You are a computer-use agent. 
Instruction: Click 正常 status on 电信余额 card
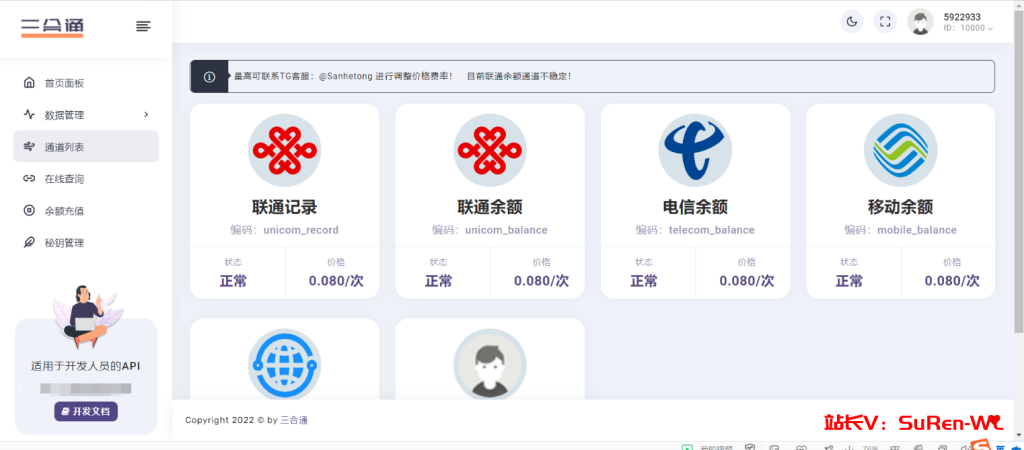pos(644,281)
